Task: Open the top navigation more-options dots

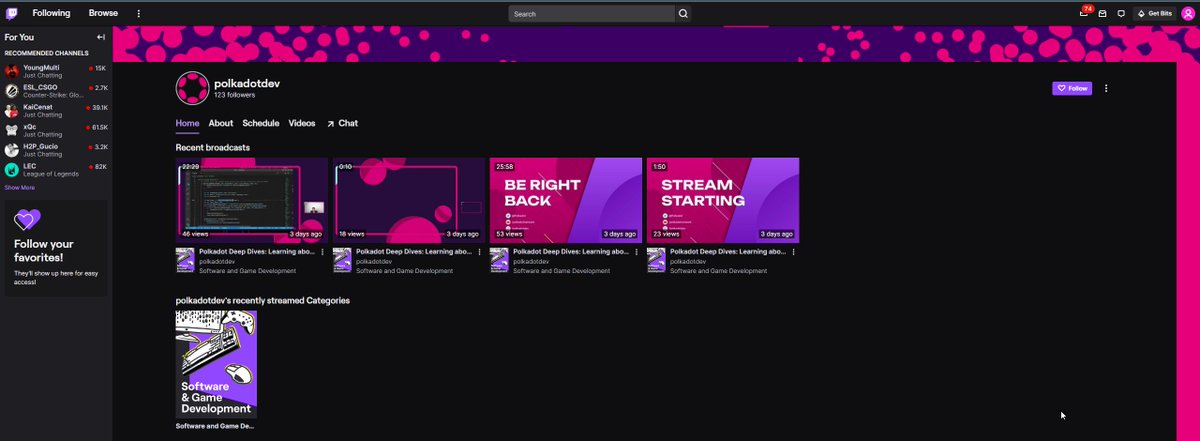Action: click(x=139, y=14)
